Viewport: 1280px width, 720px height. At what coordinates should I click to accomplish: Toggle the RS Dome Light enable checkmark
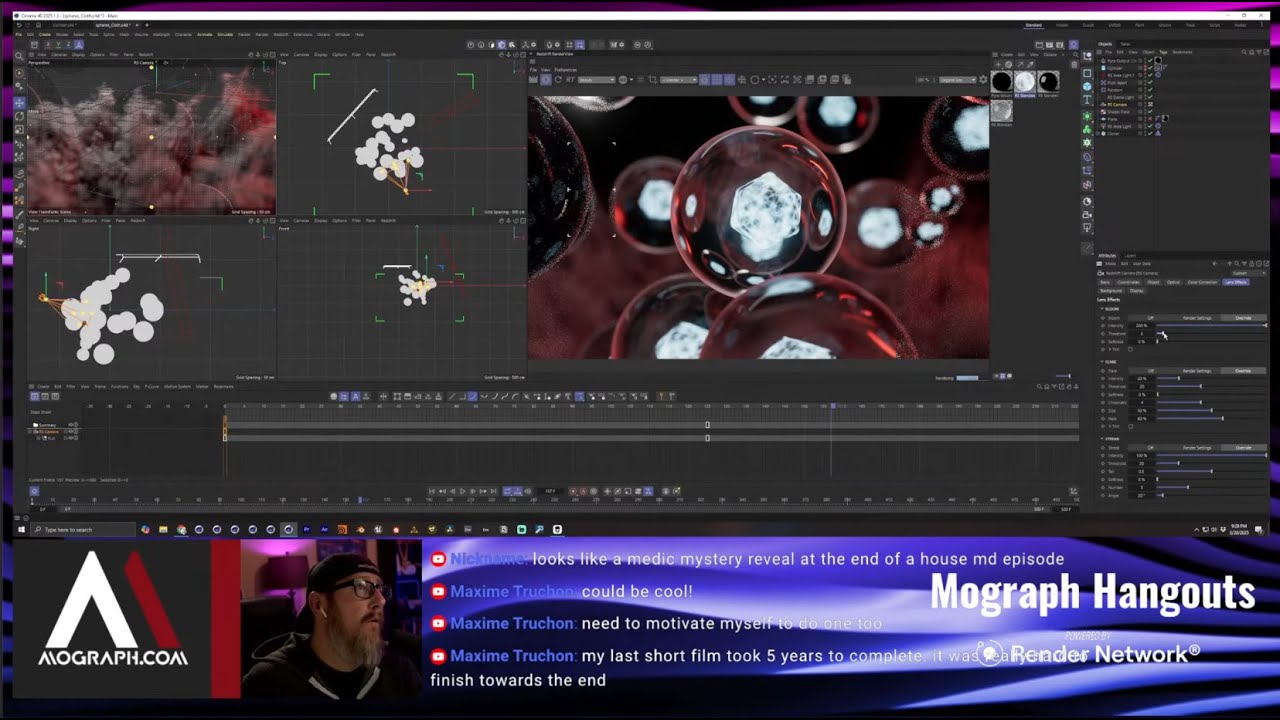tap(1150, 97)
